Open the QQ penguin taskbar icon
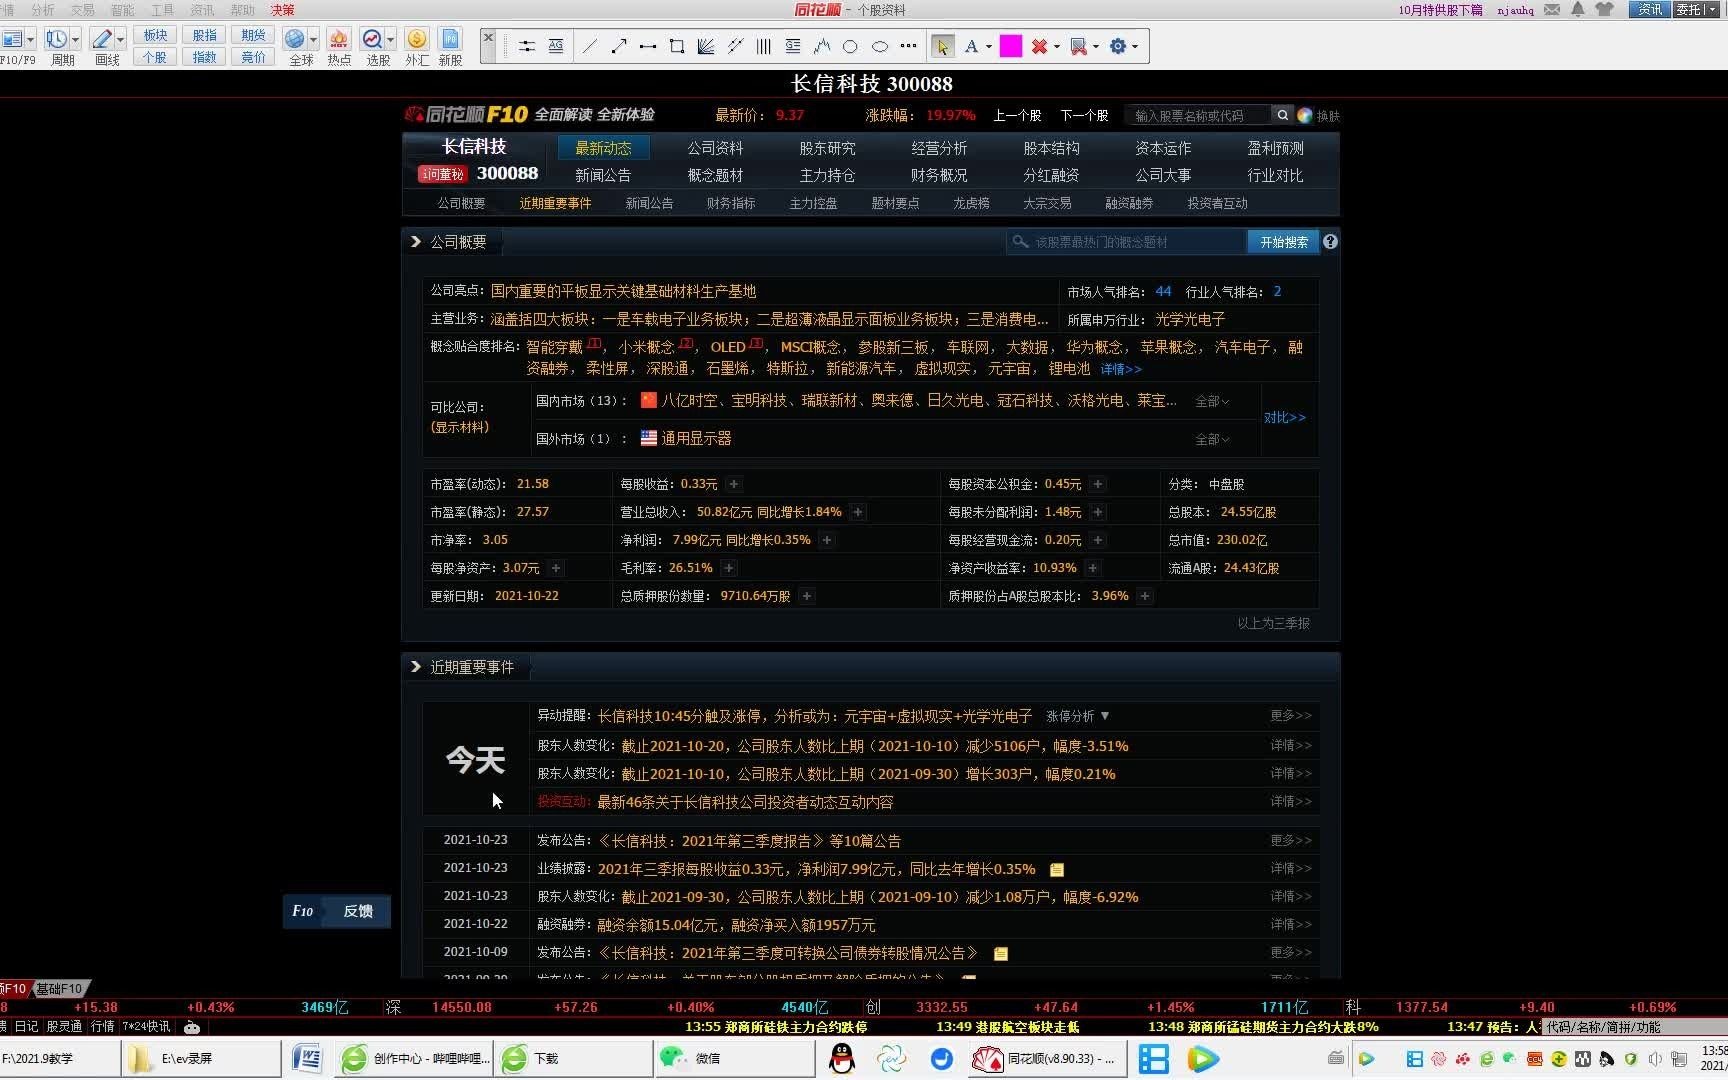 (843, 1058)
